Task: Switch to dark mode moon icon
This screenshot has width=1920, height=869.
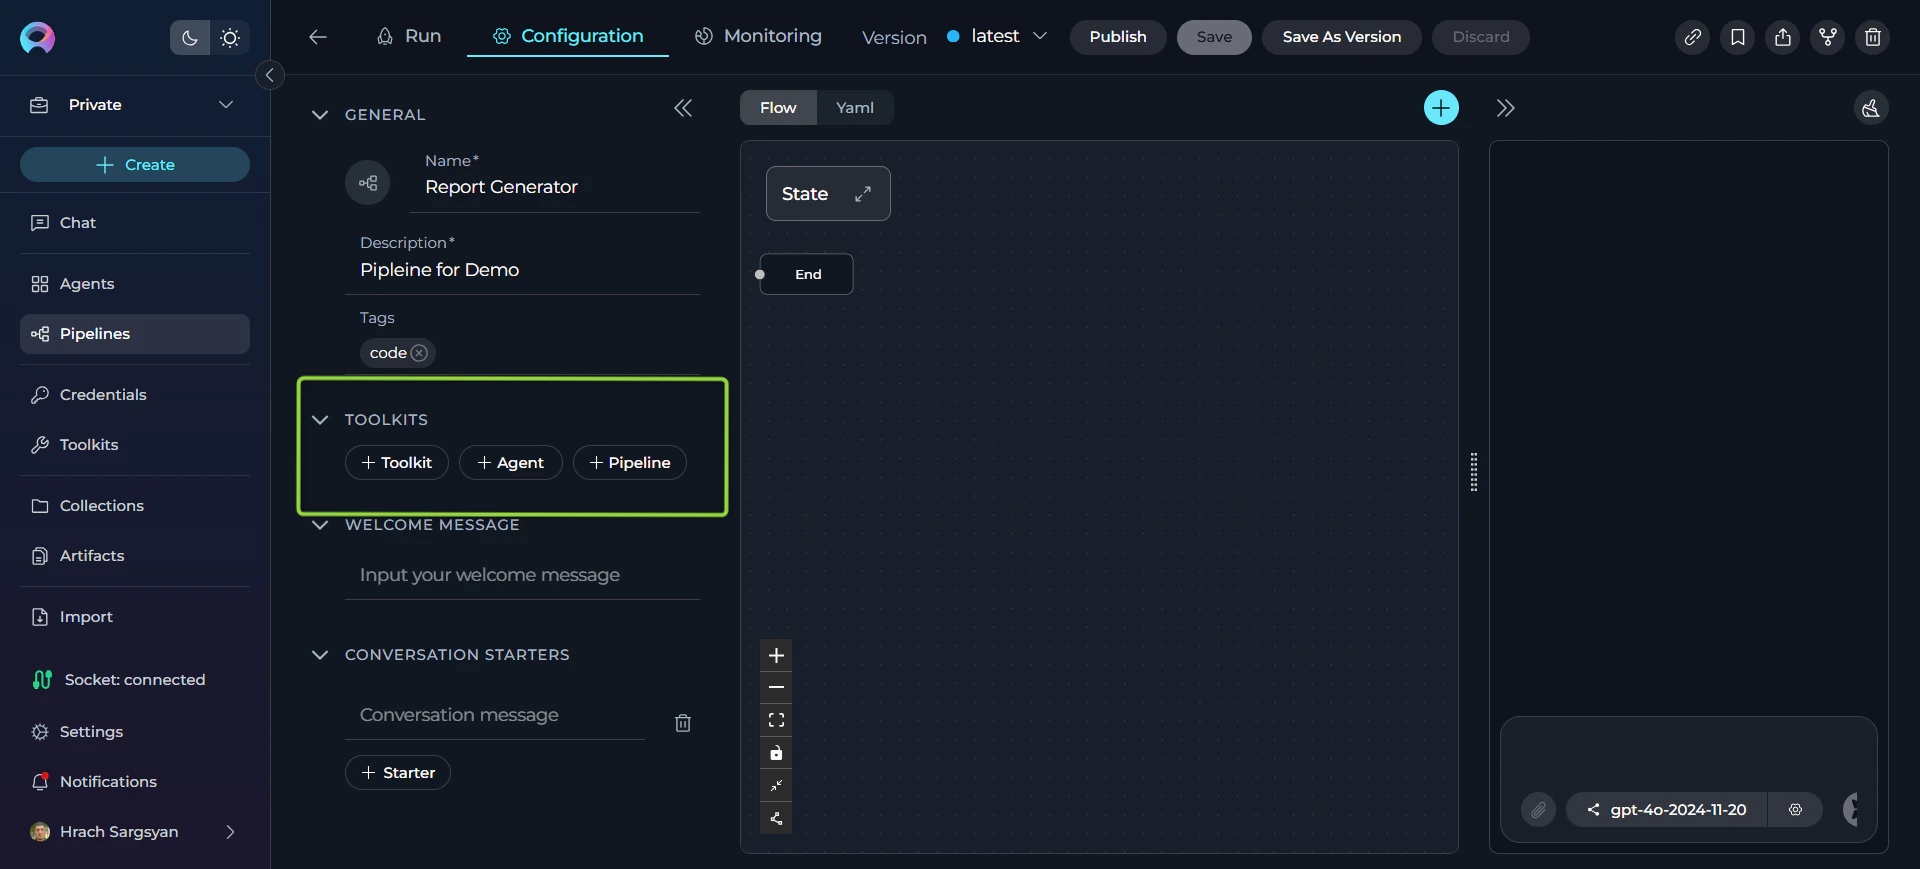Action: (x=190, y=38)
